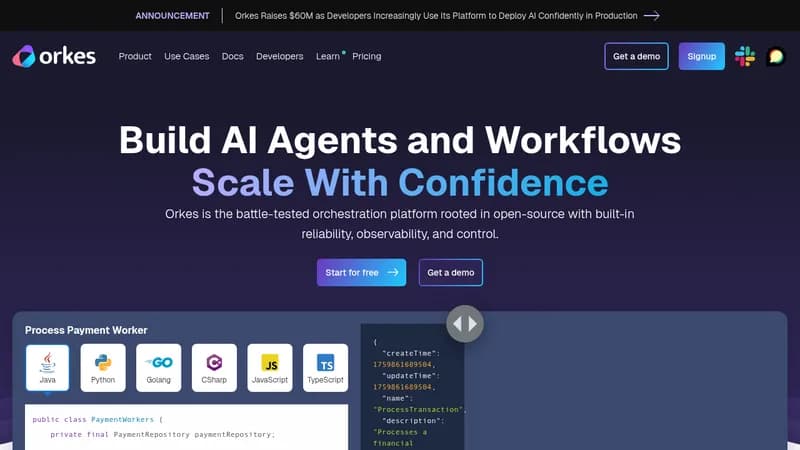This screenshot has width=800, height=450.
Task: Select the Java language tab
Action: pos(47,368)
